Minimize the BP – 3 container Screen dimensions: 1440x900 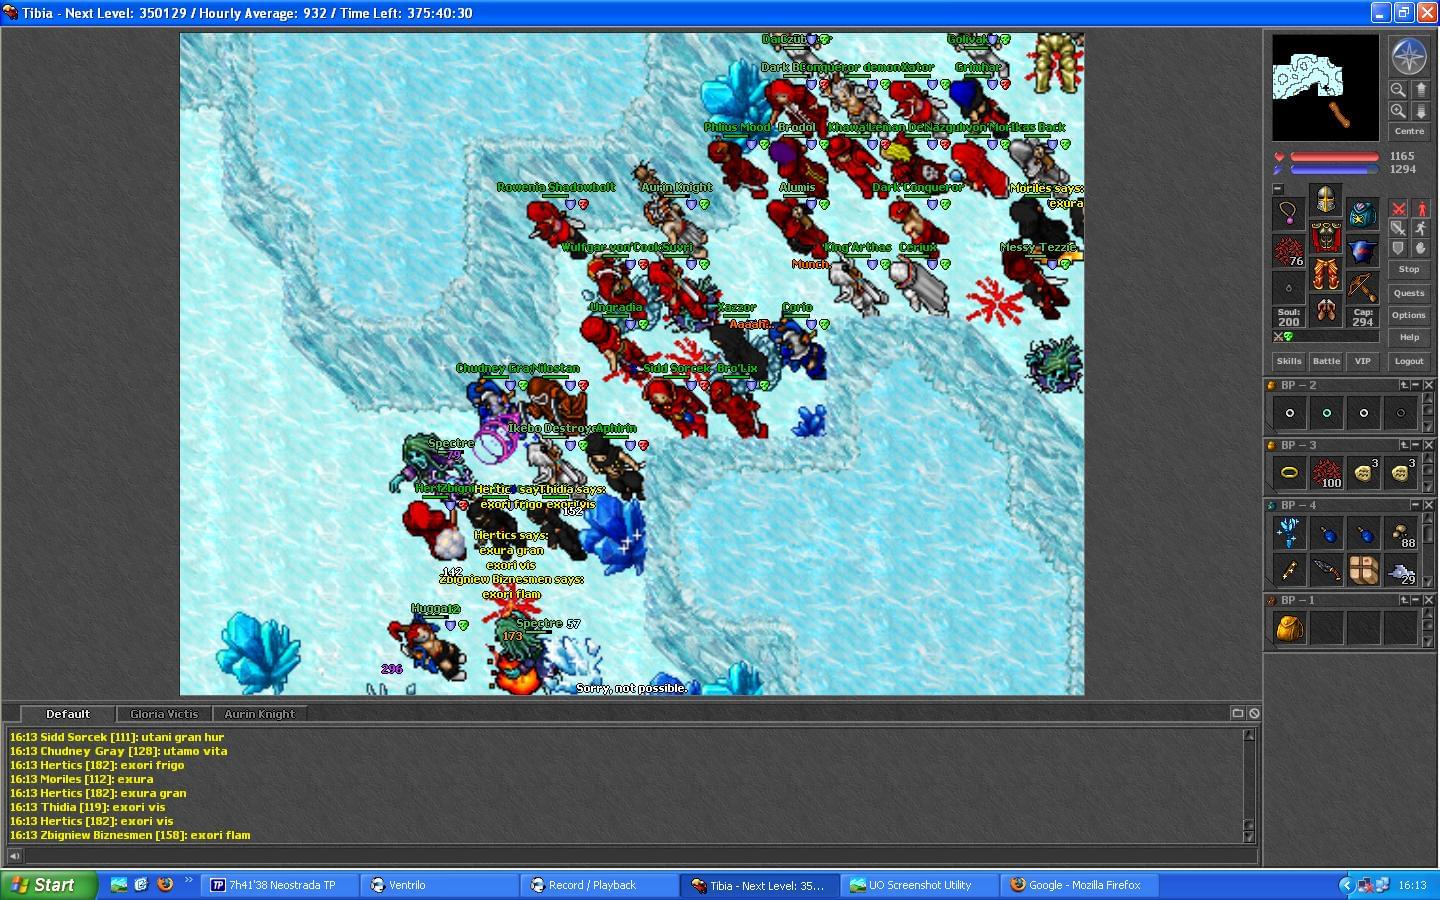[1416, 445]
